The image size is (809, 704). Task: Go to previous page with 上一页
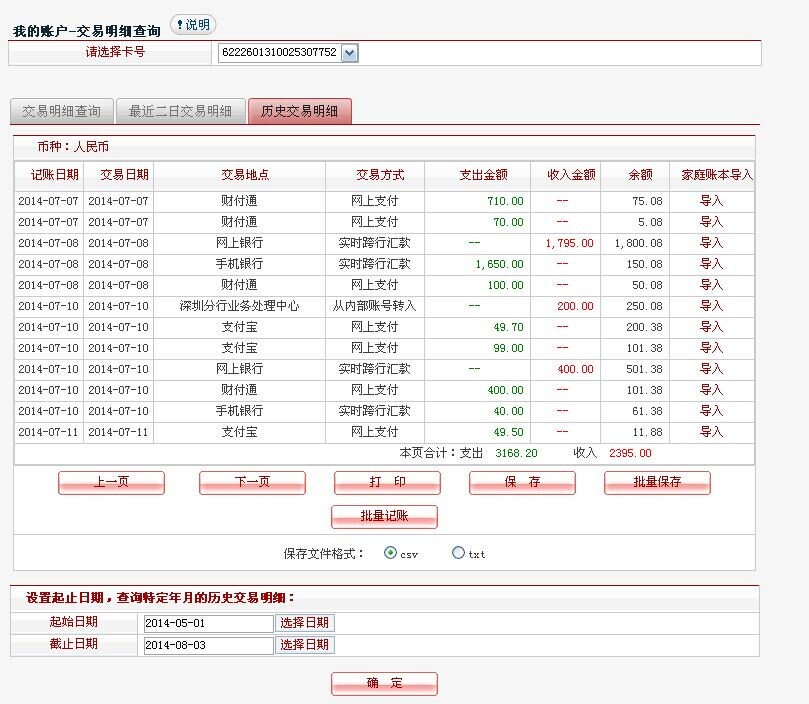tap(111, 483)
